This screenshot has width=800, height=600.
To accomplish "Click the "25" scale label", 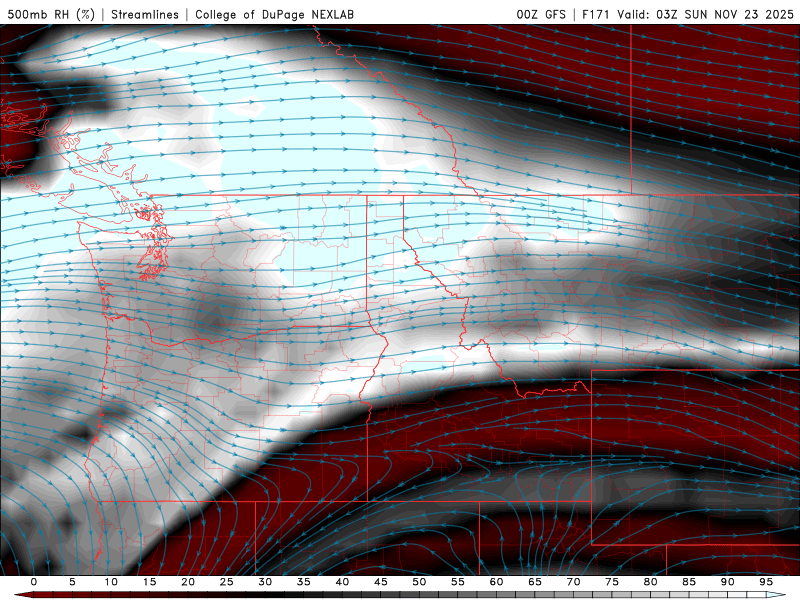I will pyautogui.click(x=227, y=582).
